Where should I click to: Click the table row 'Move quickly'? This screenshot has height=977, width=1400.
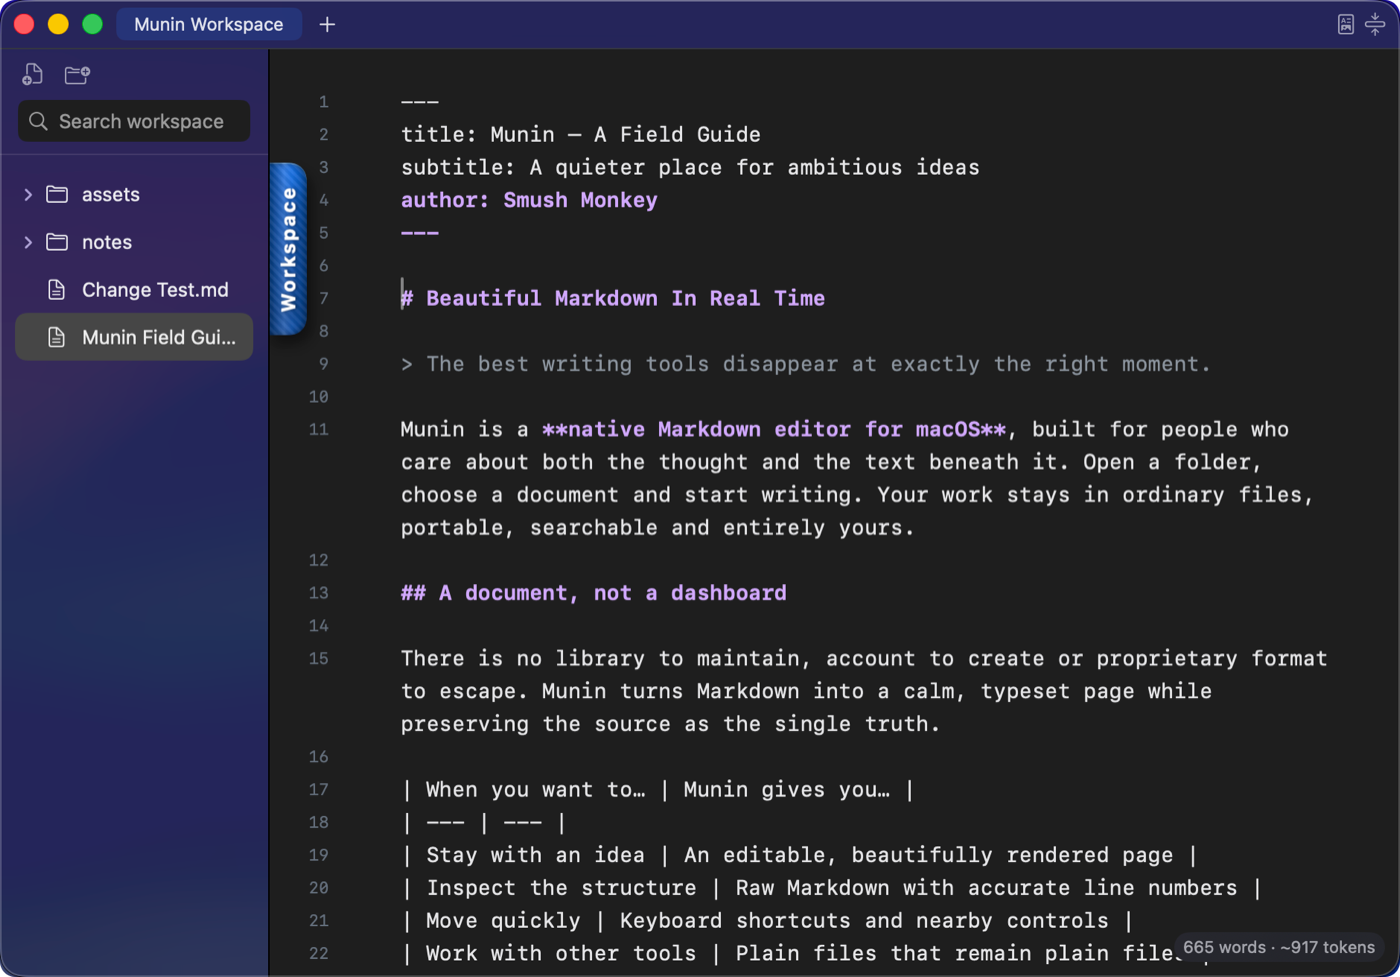coord(767,921)
